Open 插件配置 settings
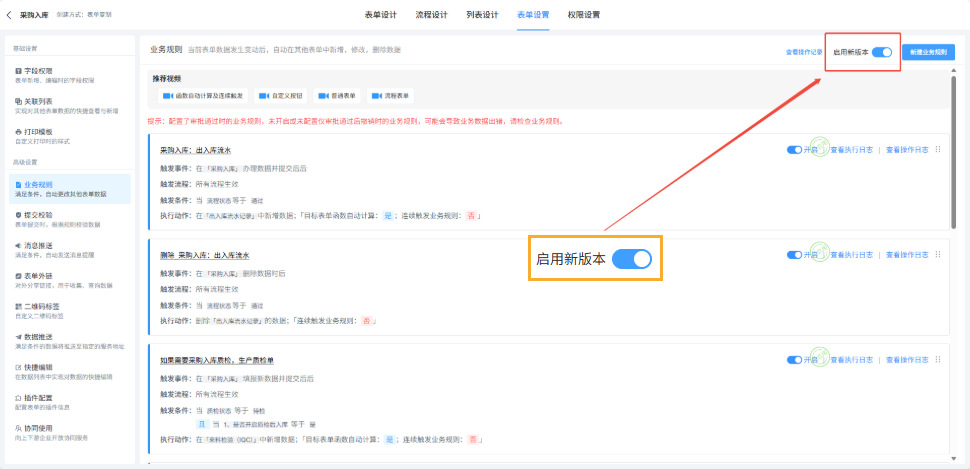Viewport: 970px width, 469px height. click(x=70, y=401)
